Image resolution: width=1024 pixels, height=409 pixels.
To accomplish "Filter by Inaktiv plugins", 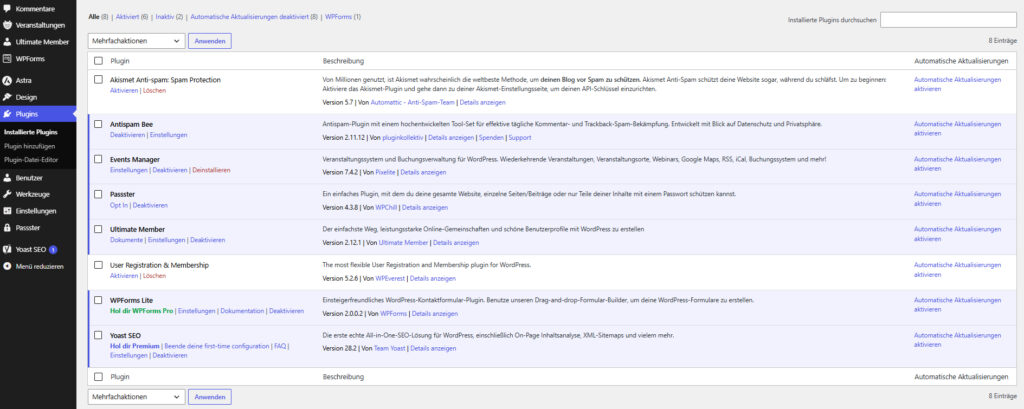I will coord(165,16).
